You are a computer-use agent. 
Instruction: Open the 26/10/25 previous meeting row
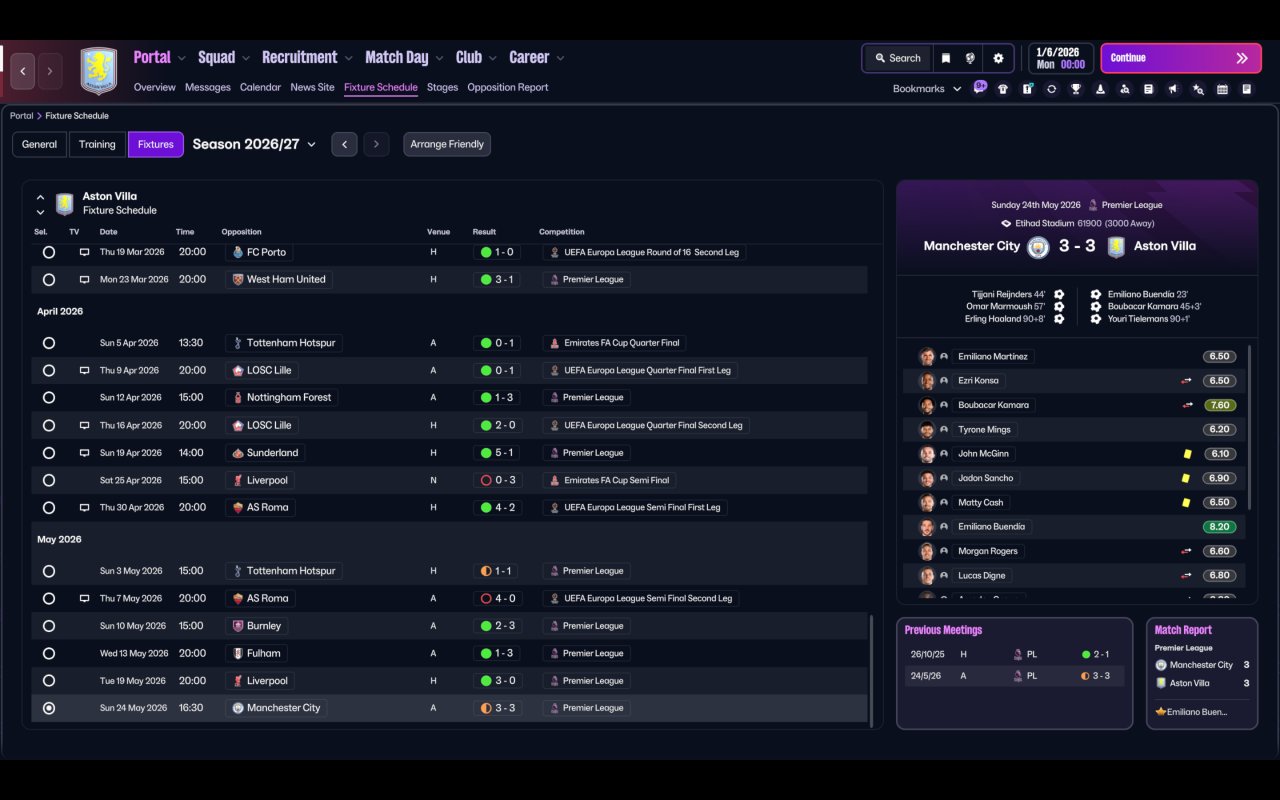(1014, 655)
